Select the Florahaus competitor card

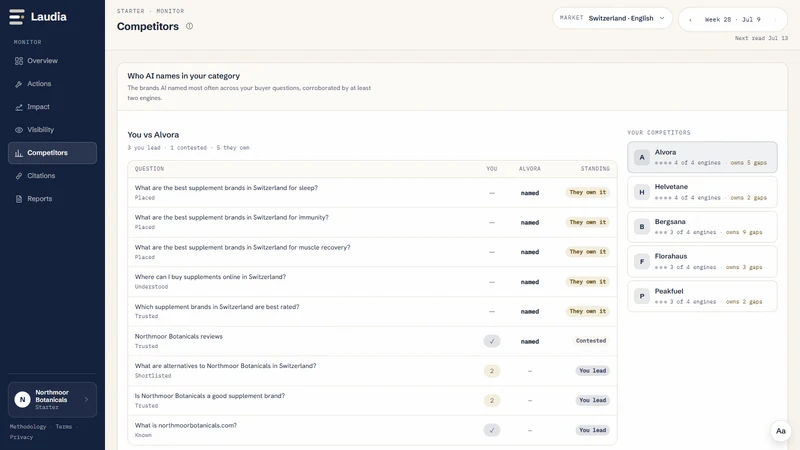coord(702,261)
